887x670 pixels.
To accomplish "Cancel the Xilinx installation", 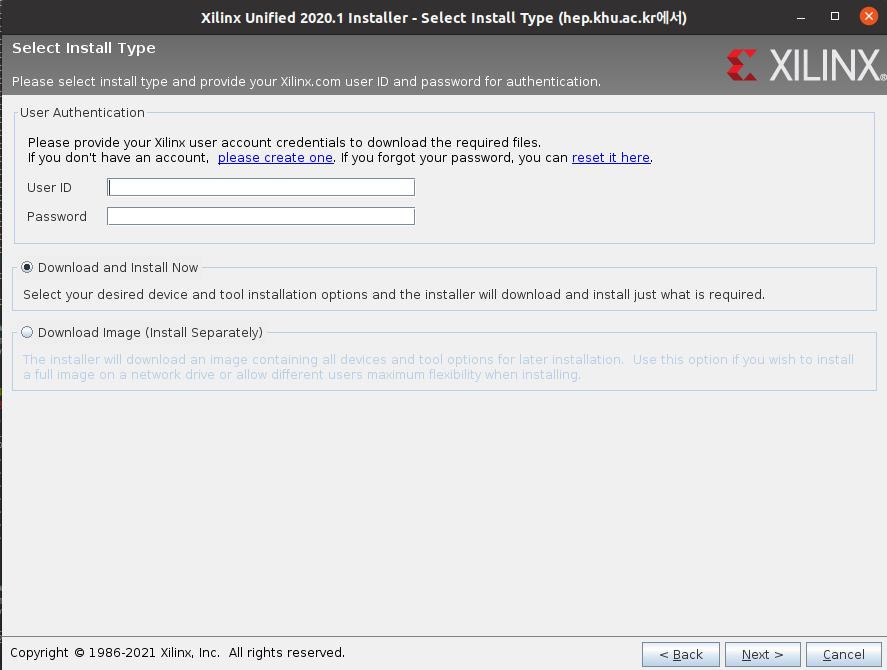I will pos(843,654).
